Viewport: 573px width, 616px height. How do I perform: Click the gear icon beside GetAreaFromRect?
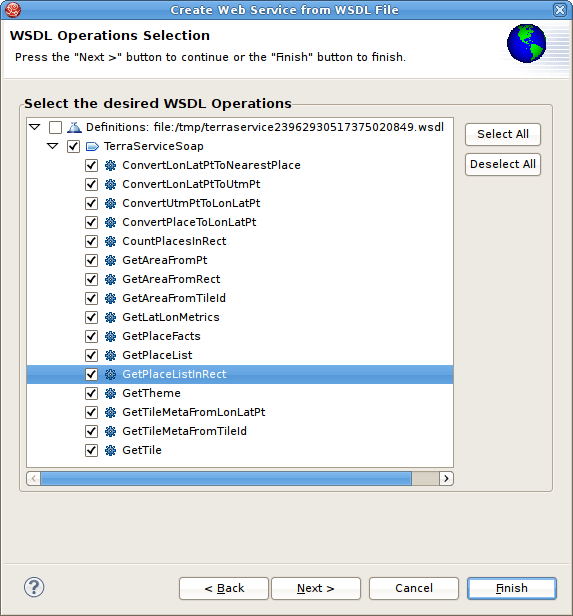pos(110,279)
